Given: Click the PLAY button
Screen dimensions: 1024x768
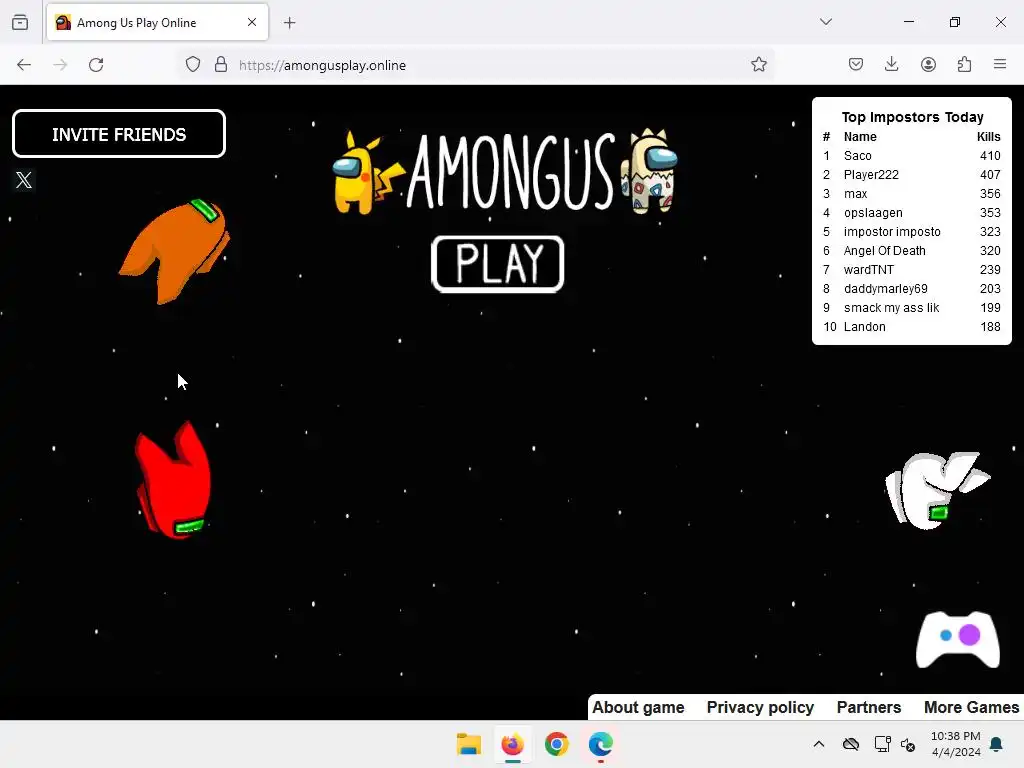Looking at the screenshot, I should click(x=498, y=264).
